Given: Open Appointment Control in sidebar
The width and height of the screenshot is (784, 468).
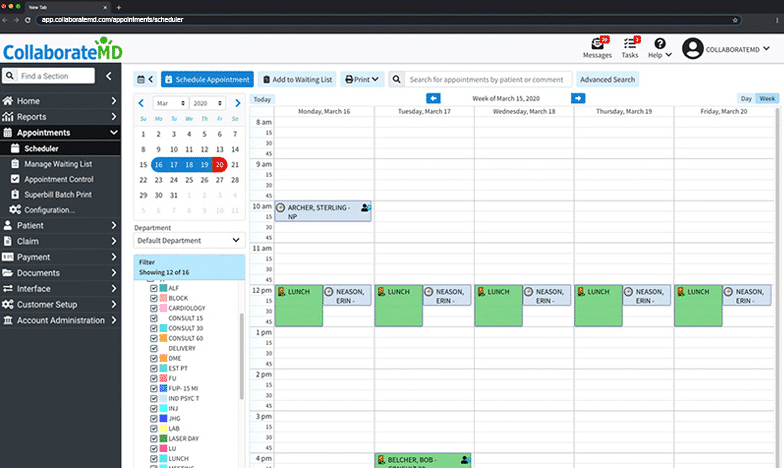Looking at the screenshot, I should click(x=60, y=179).
